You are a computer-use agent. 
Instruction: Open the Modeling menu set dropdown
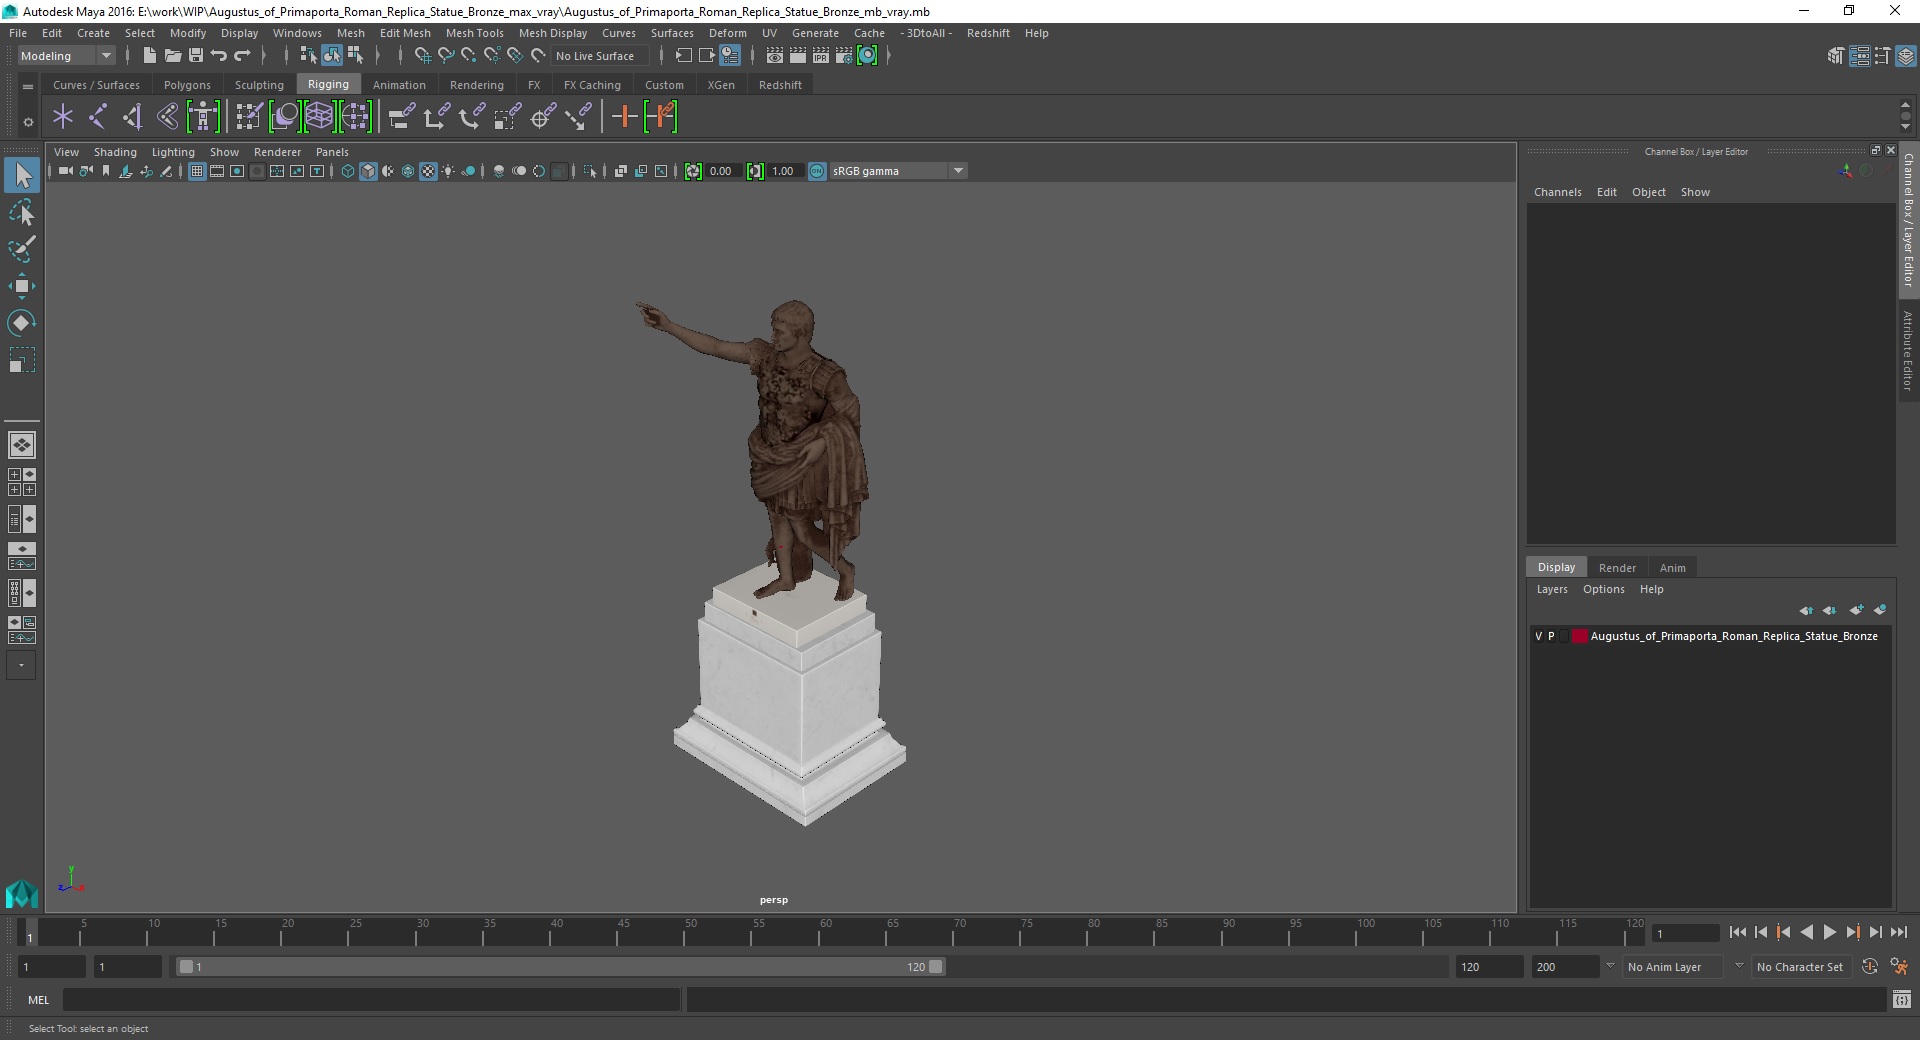(x=66, y=56)
